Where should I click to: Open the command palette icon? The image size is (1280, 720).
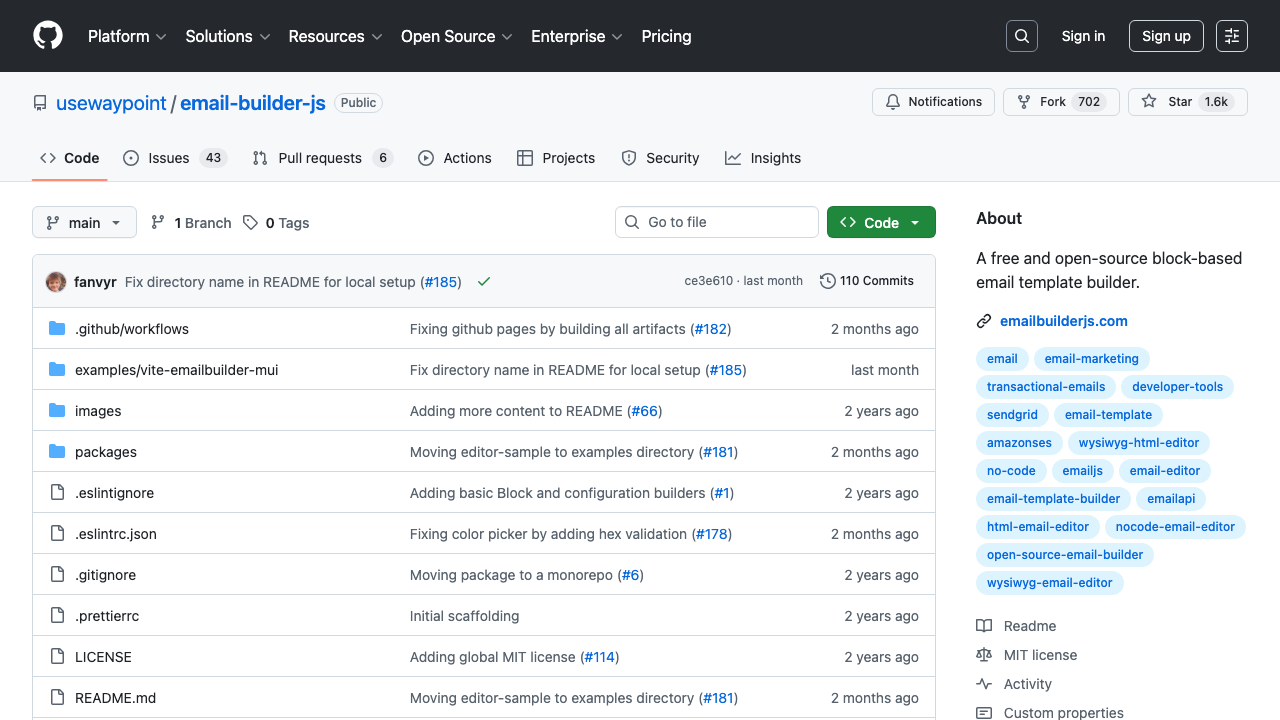(x=1231, y=35)
